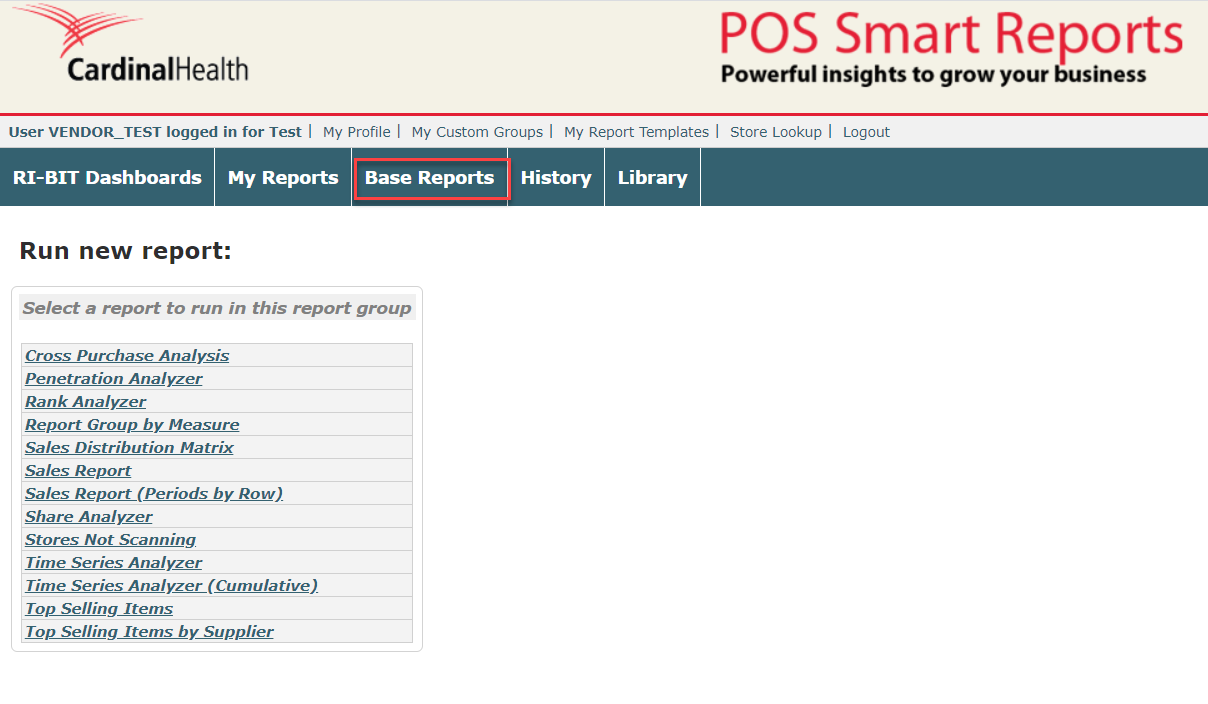This screenshot has width=1208, height=704.
Task: Run the Sales Distribution Matrix report
Action: coord(129,448)
